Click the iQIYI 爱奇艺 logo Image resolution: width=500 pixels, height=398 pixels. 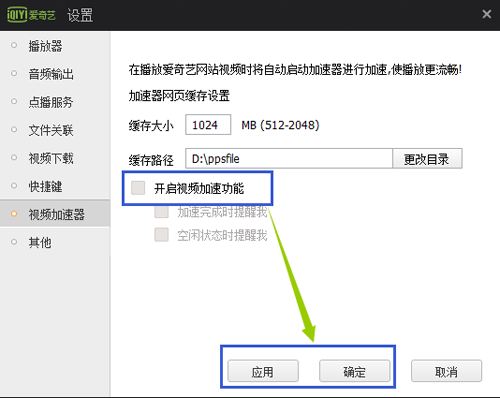click(x=31, y=15)
